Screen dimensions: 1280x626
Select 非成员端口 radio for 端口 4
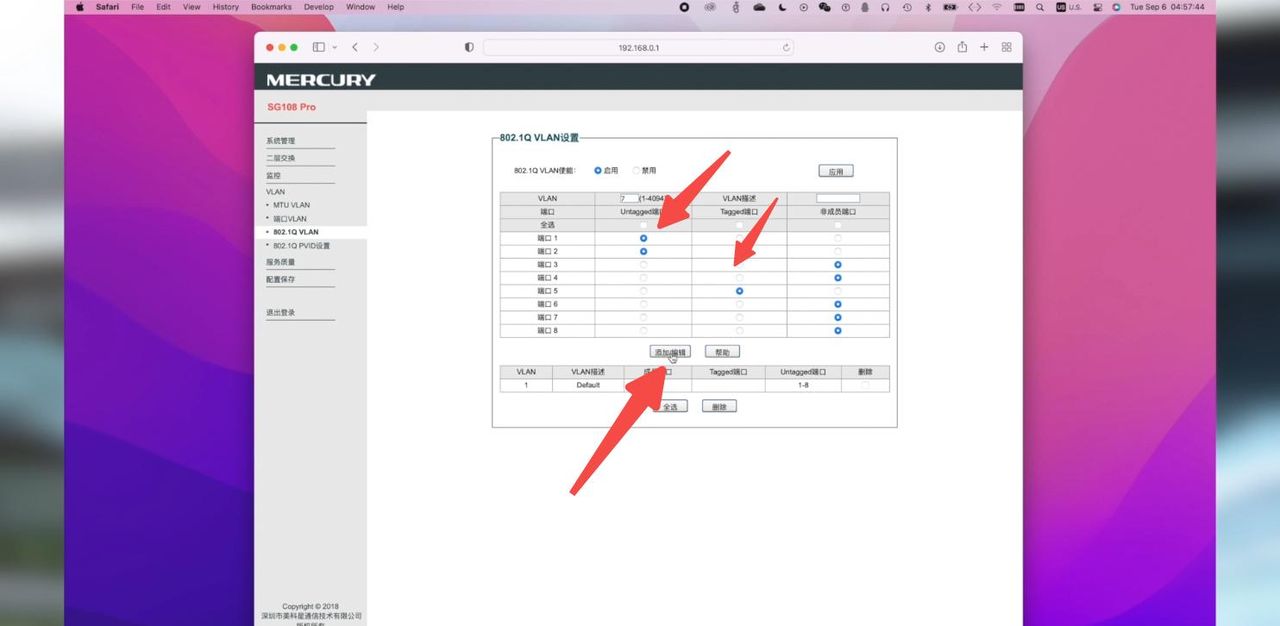(837, 277)
